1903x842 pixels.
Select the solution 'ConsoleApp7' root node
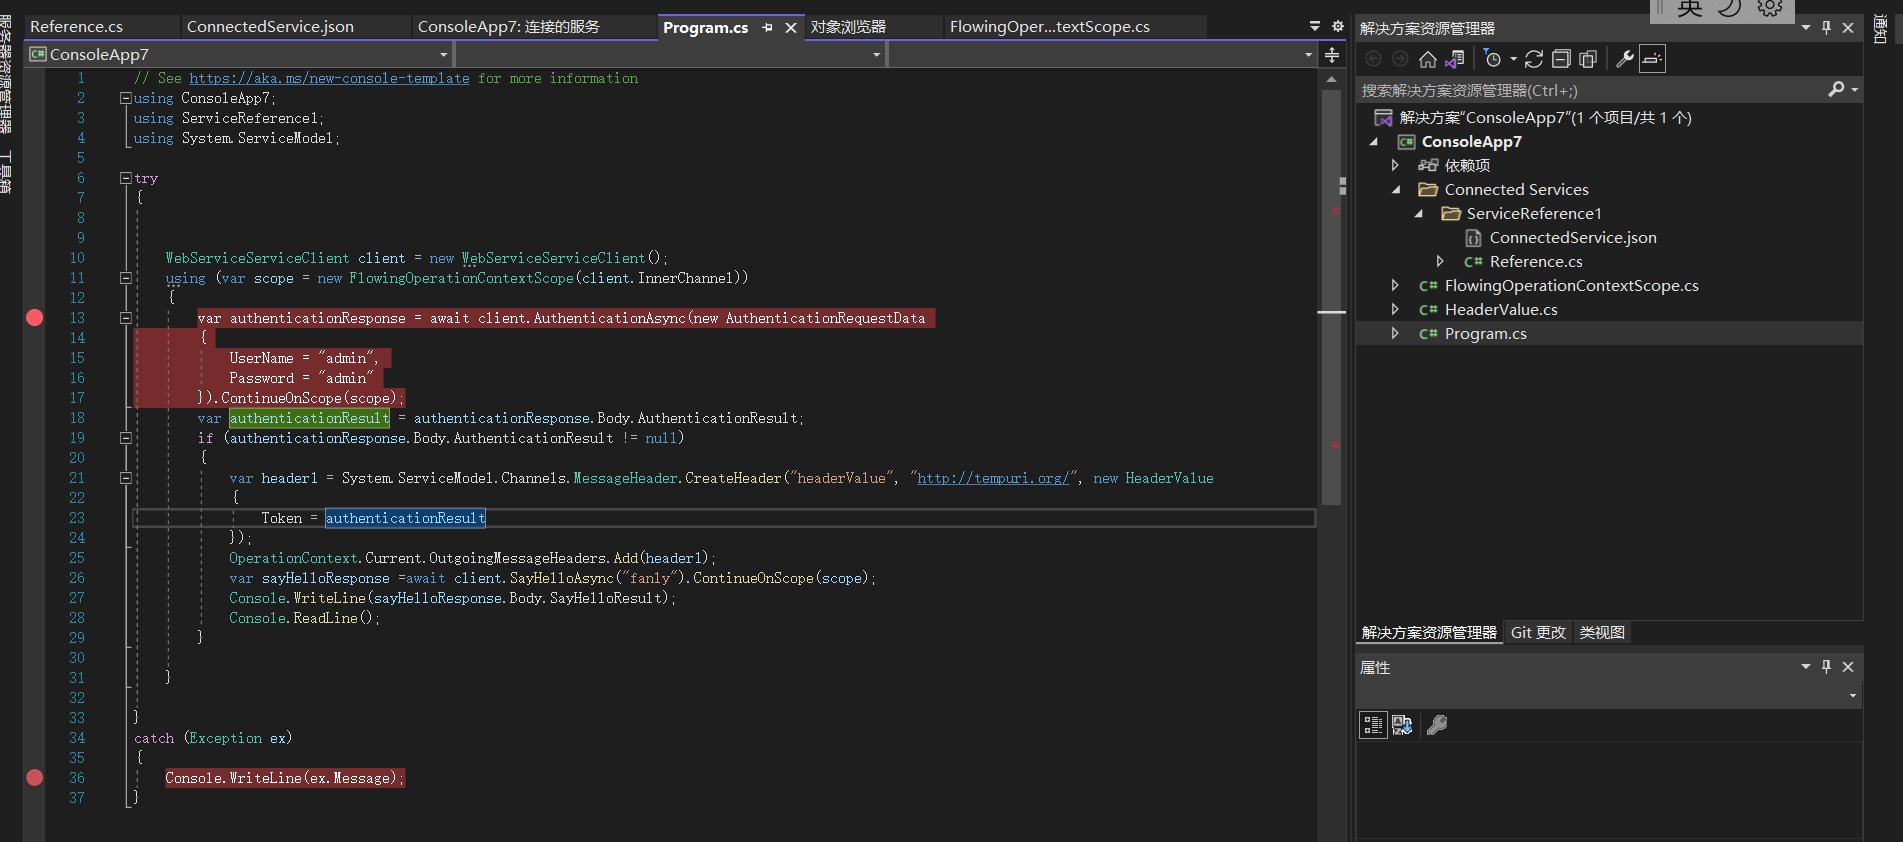[x=1545, y=117]
